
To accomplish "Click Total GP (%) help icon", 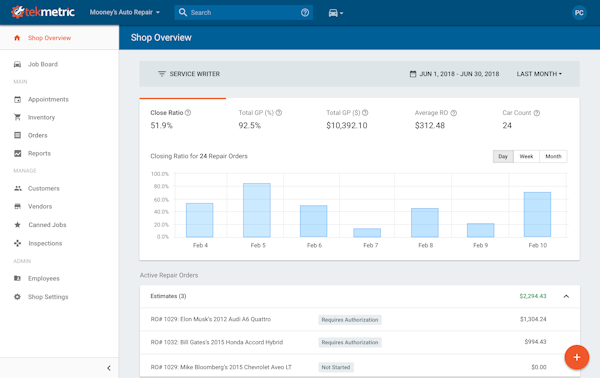I will pyautogui.click(x=279, y=113).
